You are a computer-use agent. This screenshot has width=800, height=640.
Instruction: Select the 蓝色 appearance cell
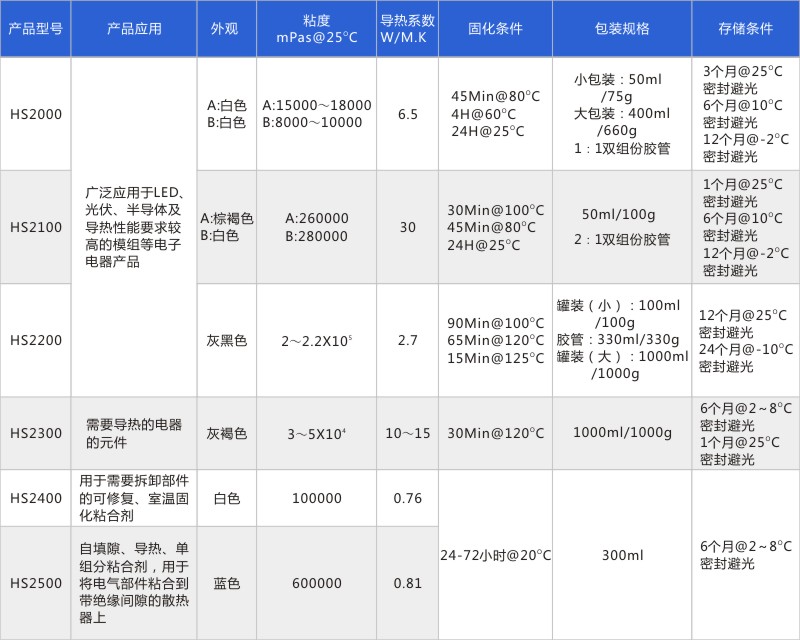(x=226, y=583)
